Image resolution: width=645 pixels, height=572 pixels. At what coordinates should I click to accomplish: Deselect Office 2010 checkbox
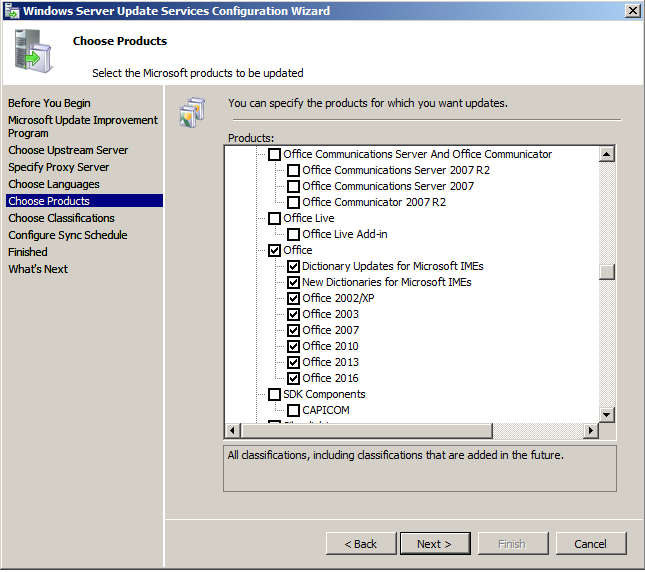click(x=293, y=347)
